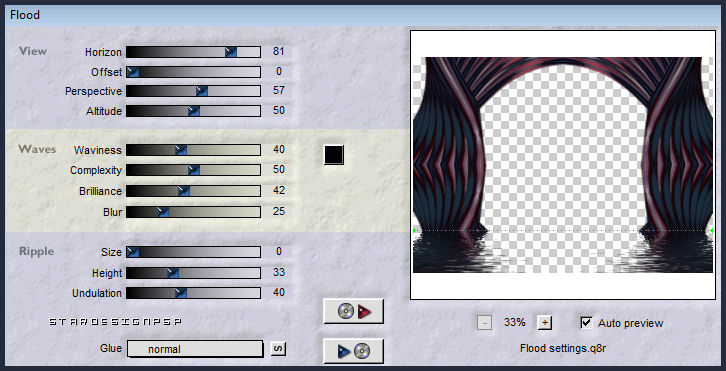Screen dimensions: 726x371
Task: Toggle the Auto preview checkbox
Action: tap(586, 323)
